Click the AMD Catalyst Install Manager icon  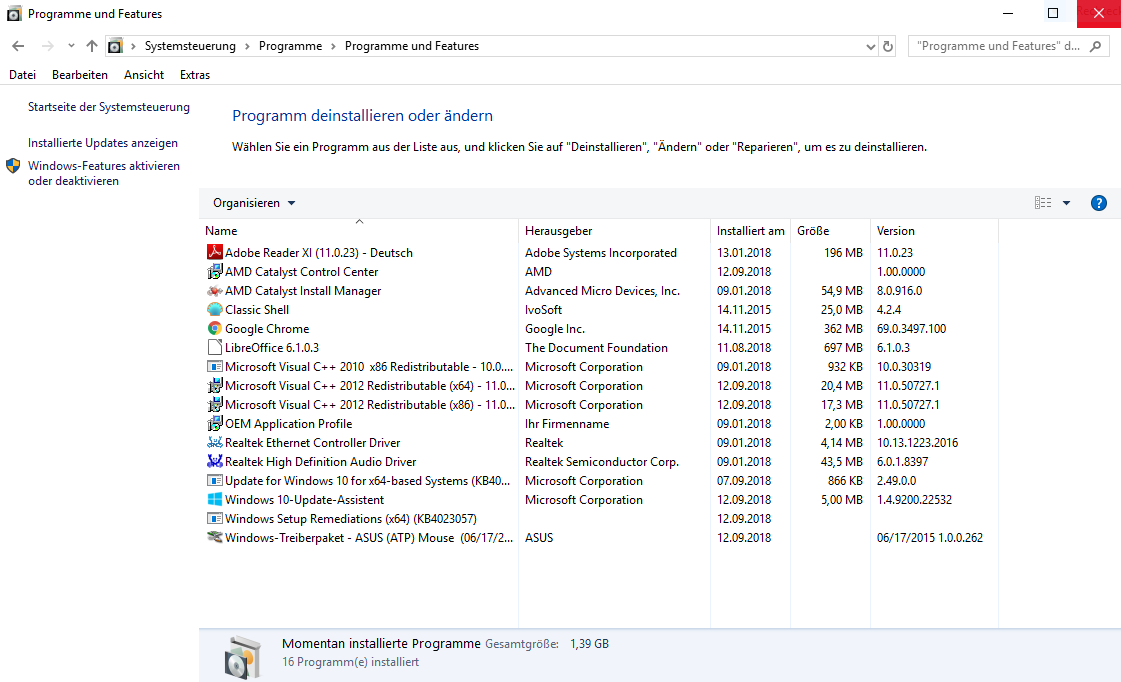coord(214,291)
